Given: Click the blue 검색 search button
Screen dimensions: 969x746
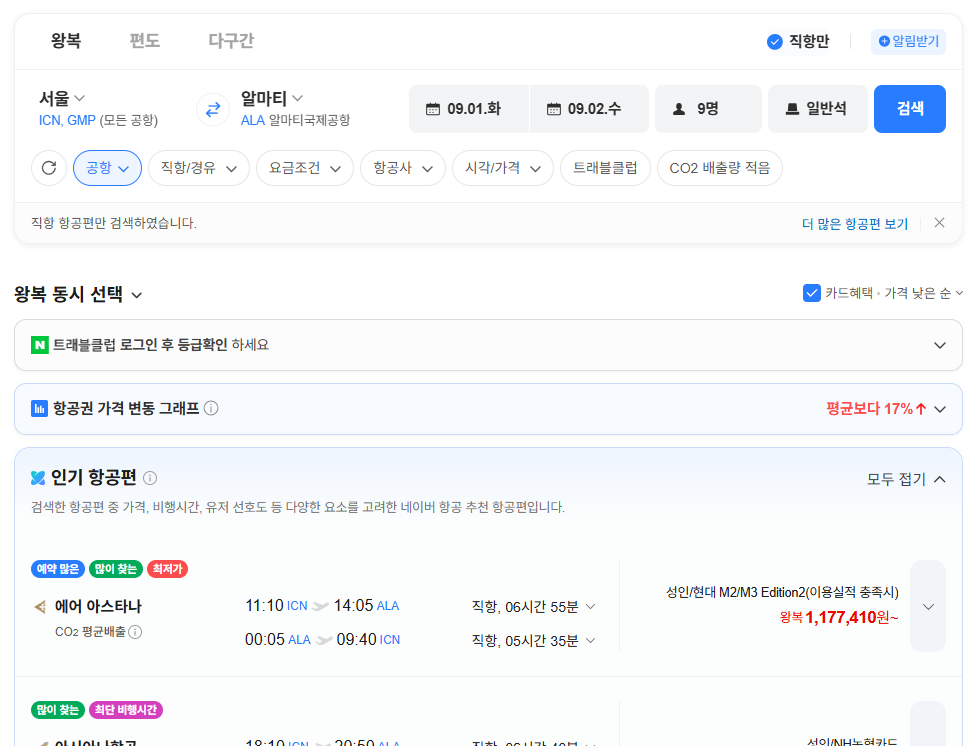Looking at the screenshot, I should 910,109.
